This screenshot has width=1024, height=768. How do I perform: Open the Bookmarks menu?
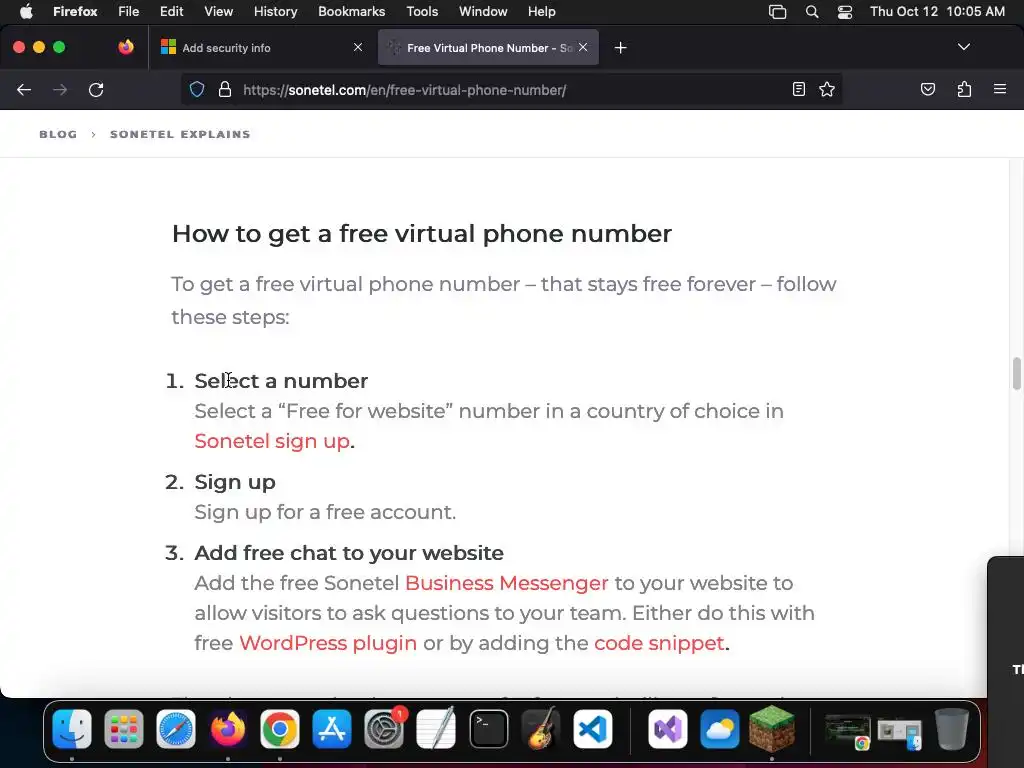pyautogui.click(x=351, y=12)
